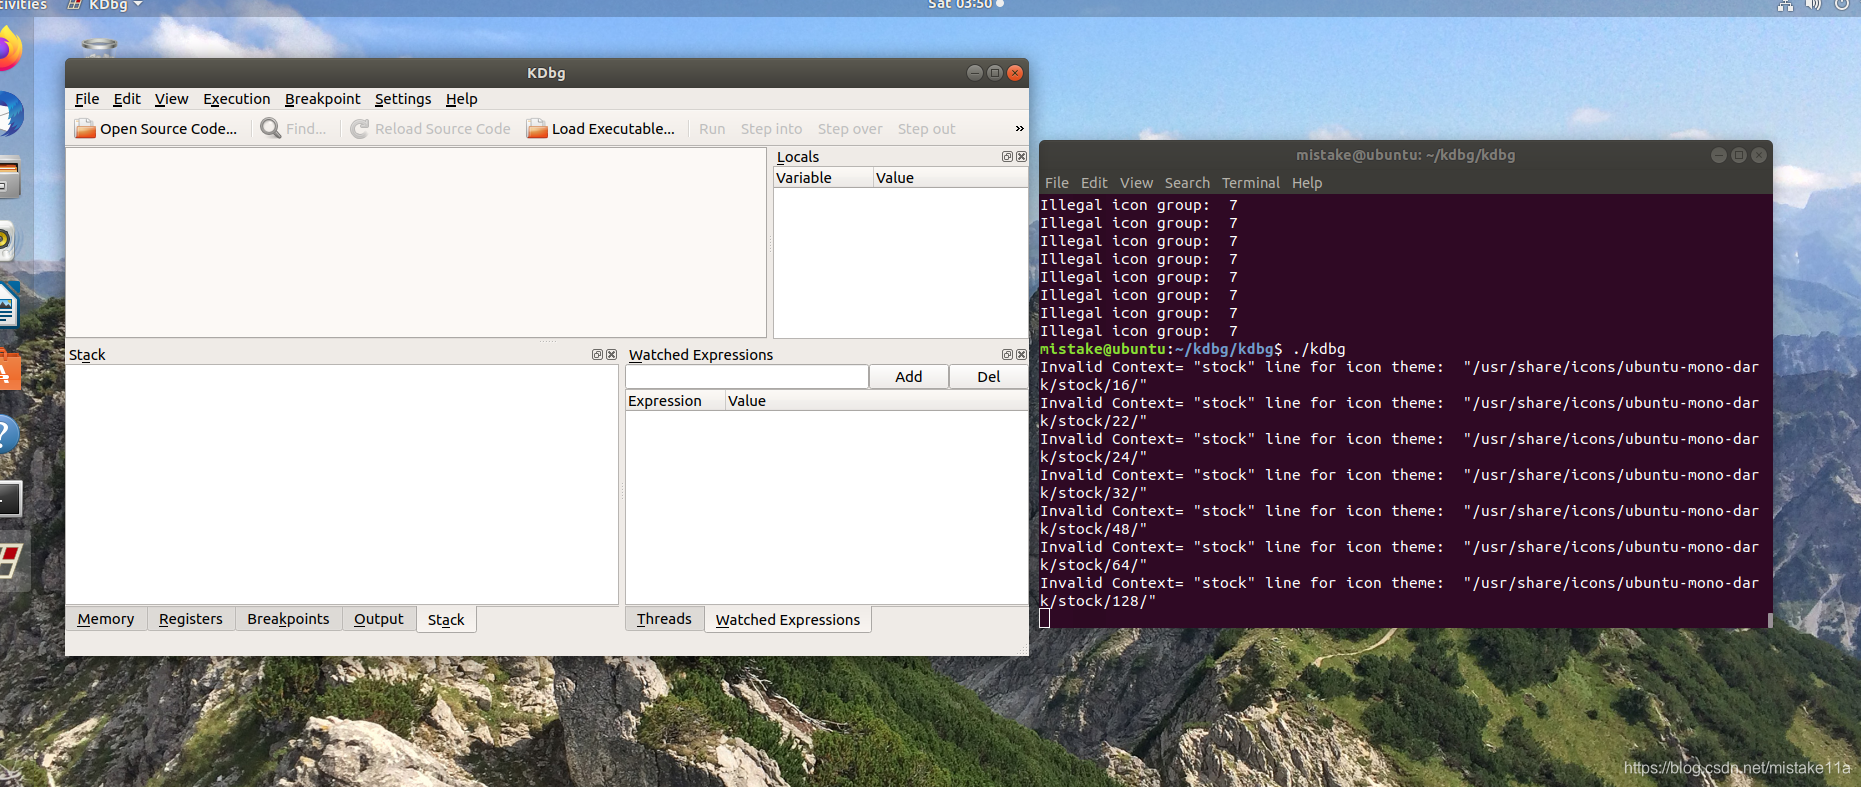The image size is (1861, 787).
Task: Float the Stack panel
Action: click(597, 354)
